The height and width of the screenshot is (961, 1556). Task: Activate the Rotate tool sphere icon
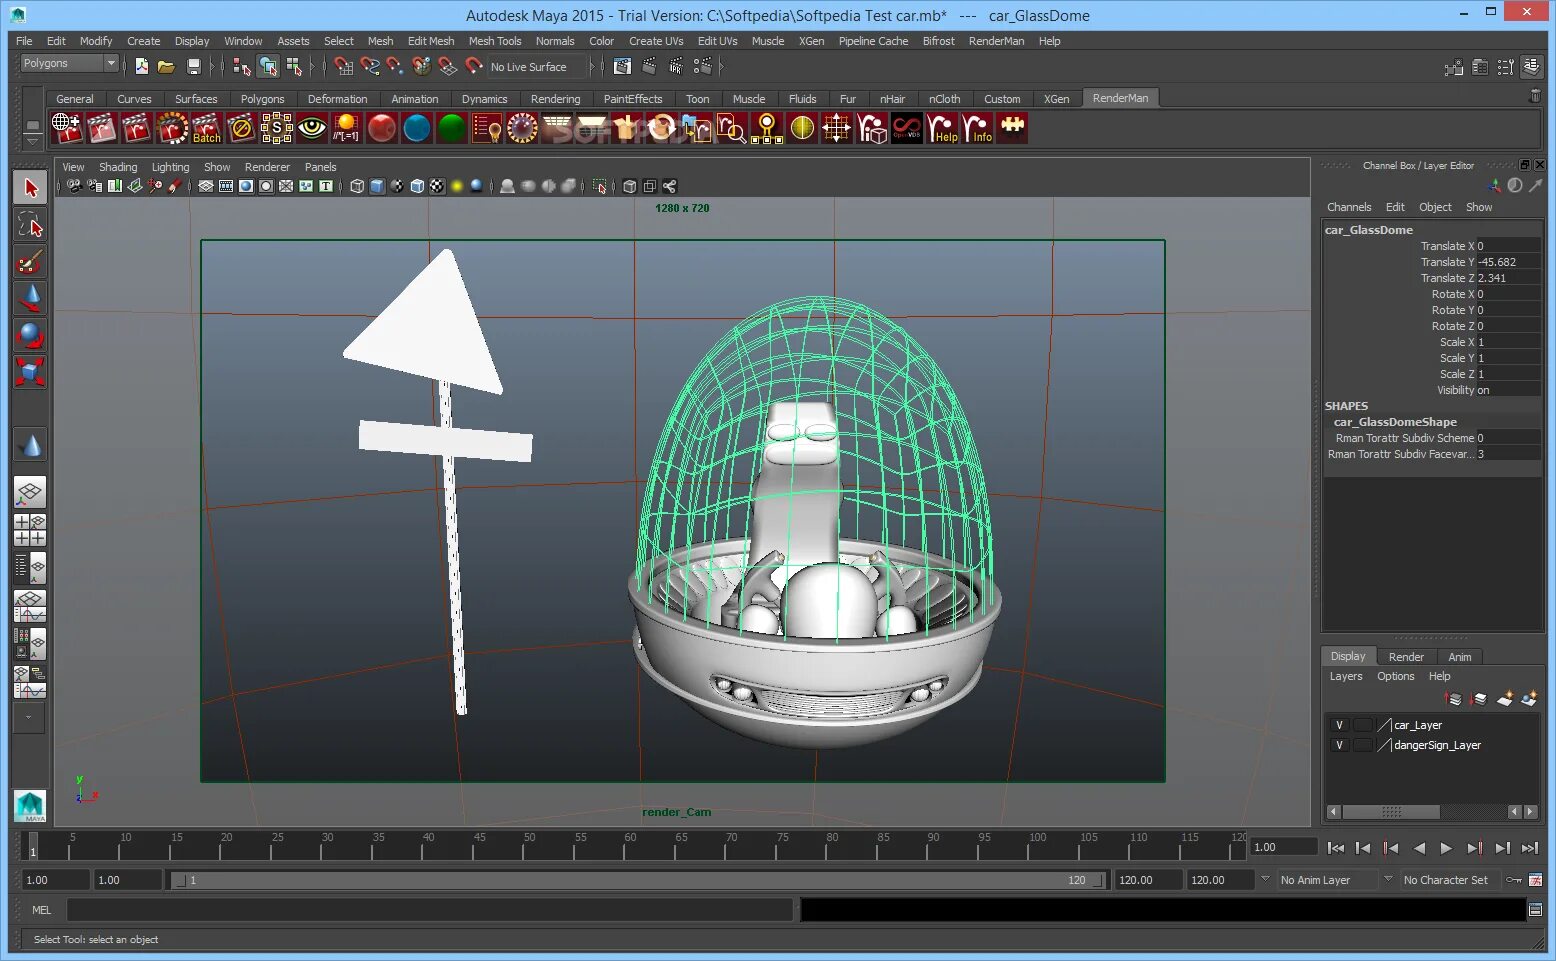click(30, 335)
